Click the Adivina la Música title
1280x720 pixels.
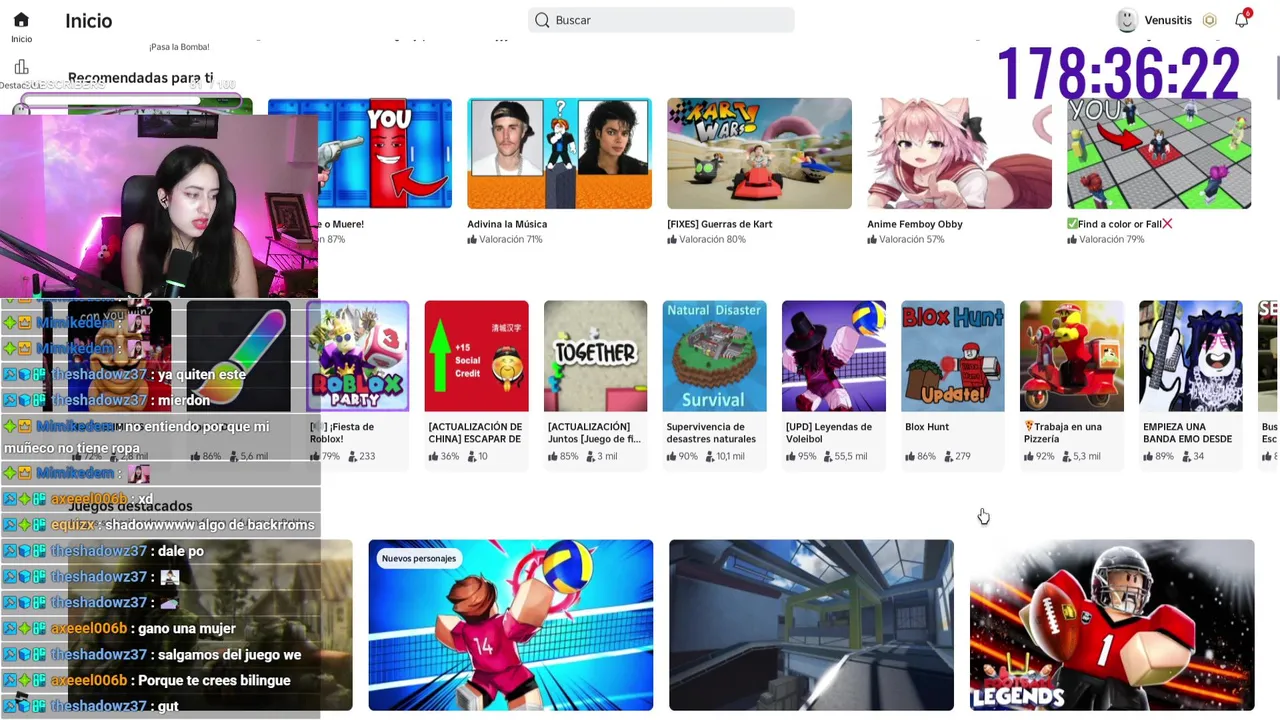coord(507,224)
